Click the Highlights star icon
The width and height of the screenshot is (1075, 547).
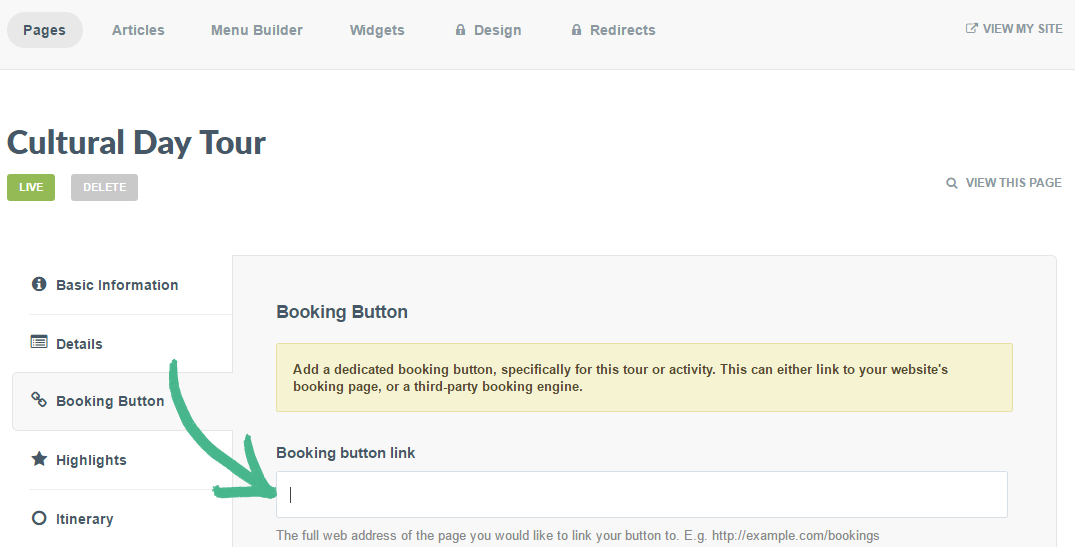tap(39, 459)
